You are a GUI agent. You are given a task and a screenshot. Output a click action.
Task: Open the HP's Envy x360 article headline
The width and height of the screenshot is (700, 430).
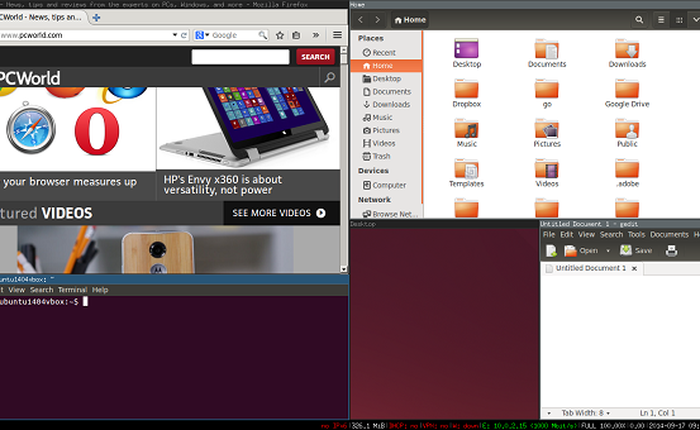(222, 184)
